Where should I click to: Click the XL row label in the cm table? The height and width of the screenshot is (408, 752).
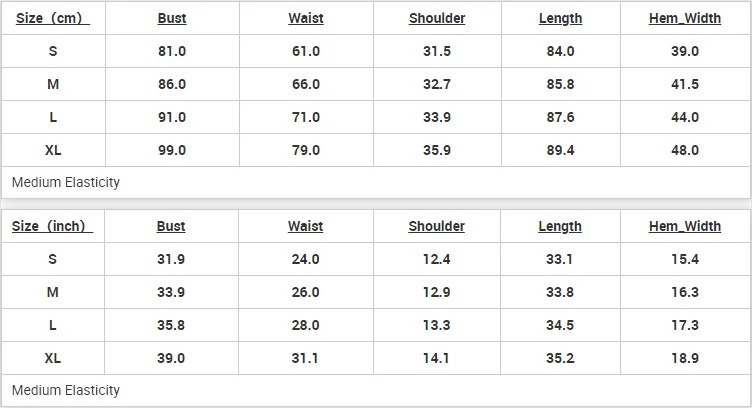click(x=52, y=150)
